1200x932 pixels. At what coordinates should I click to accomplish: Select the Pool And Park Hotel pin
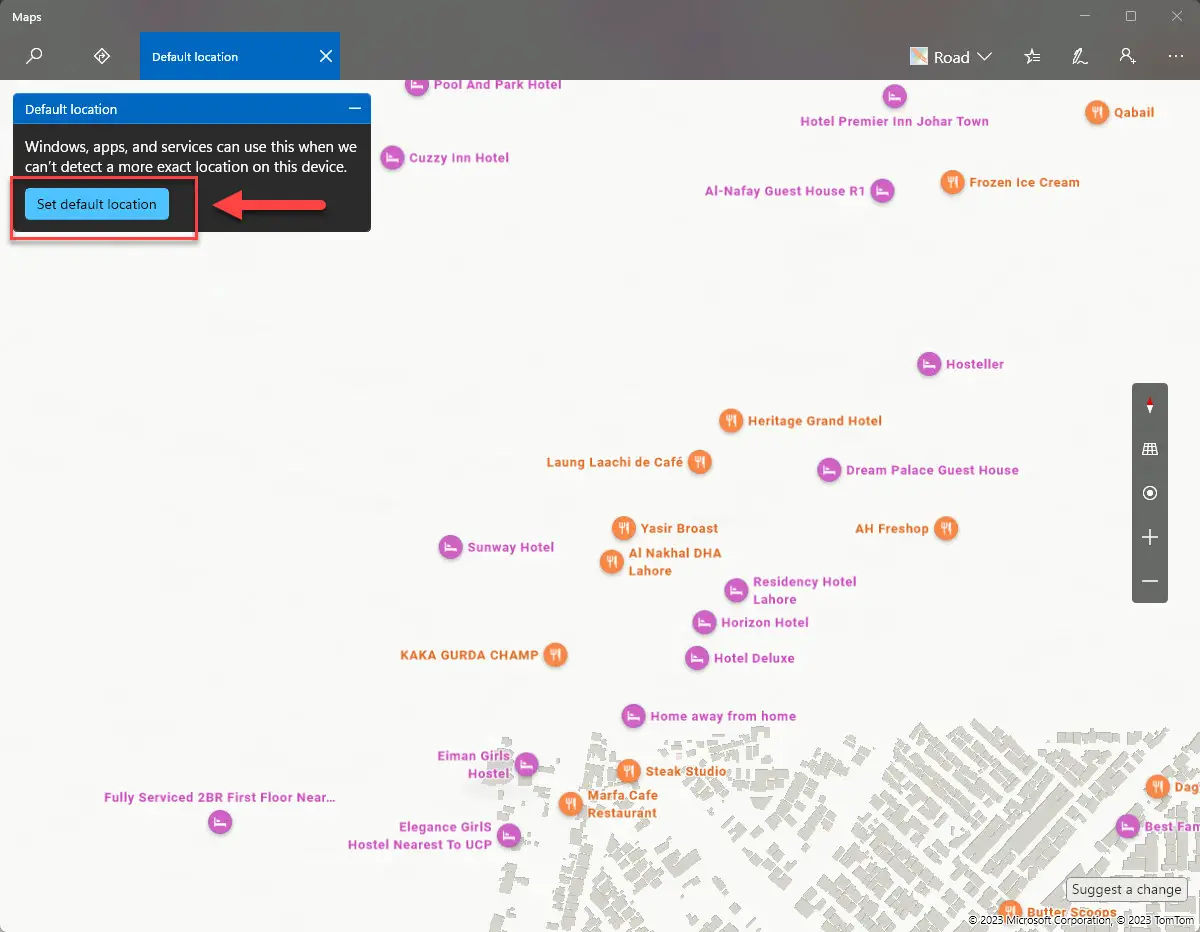coord(417,85)
